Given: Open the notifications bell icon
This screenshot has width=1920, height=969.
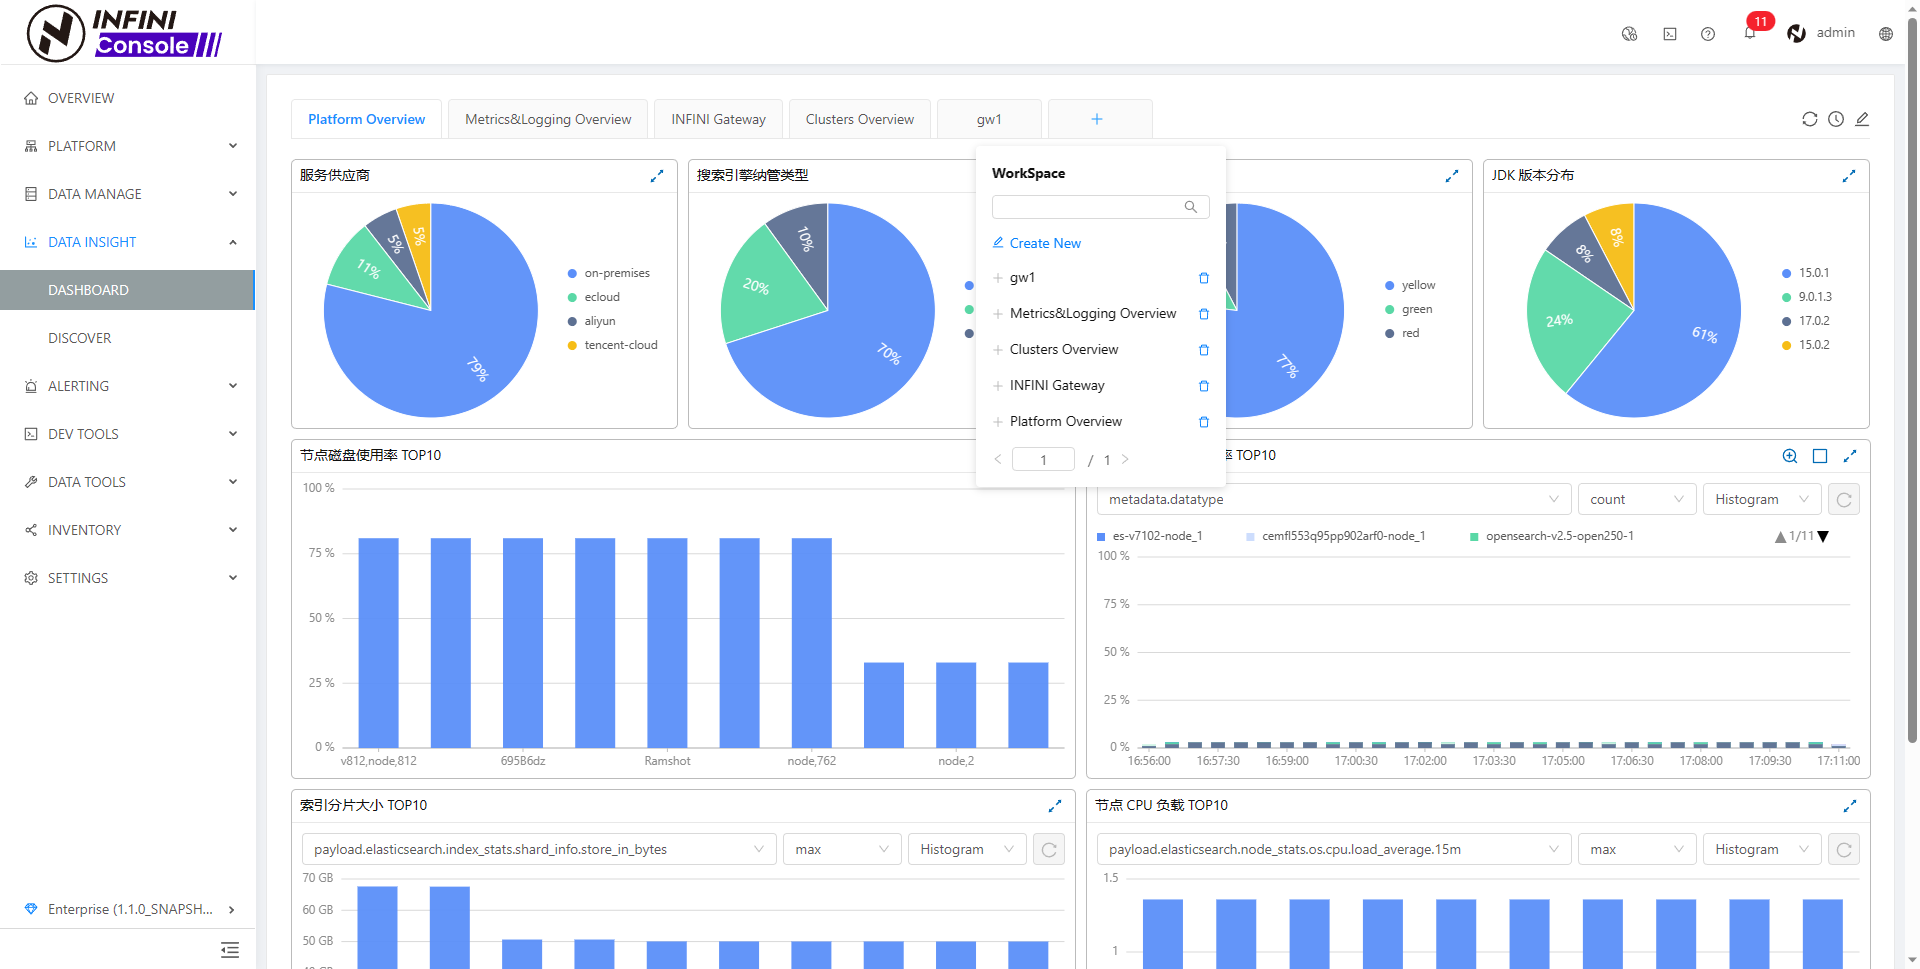Looking at the screenshot, I should point(1750,33).
